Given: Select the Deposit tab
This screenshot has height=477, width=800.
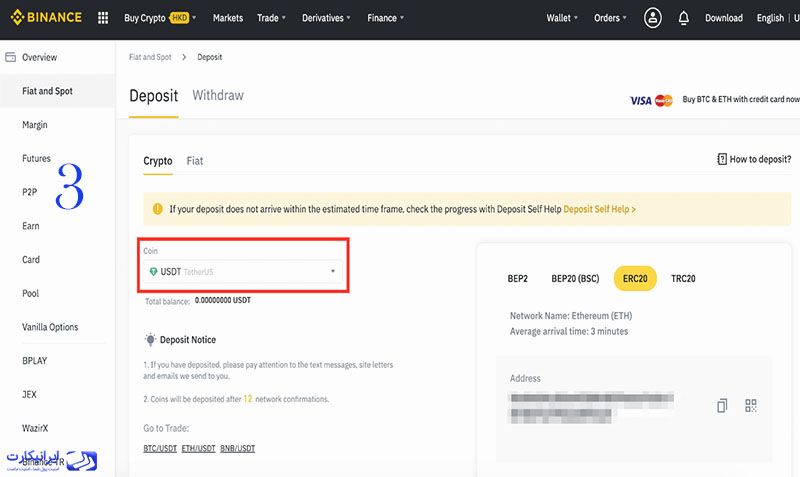Looking at the screenshot, I should click(154, 96).
